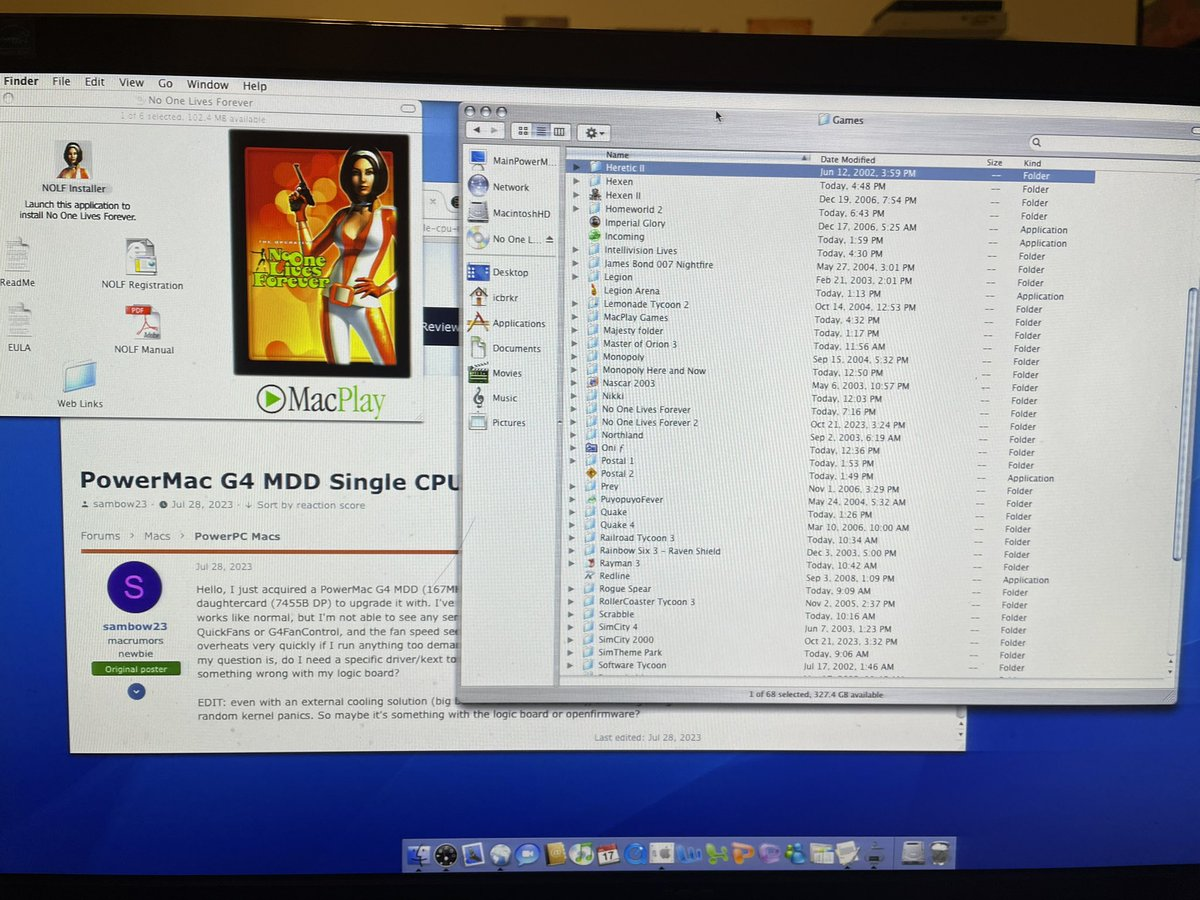The height and width of the screenshot is (900, 1200).
Task: Open System Preferences in the Dock
Action: (660, 855)
